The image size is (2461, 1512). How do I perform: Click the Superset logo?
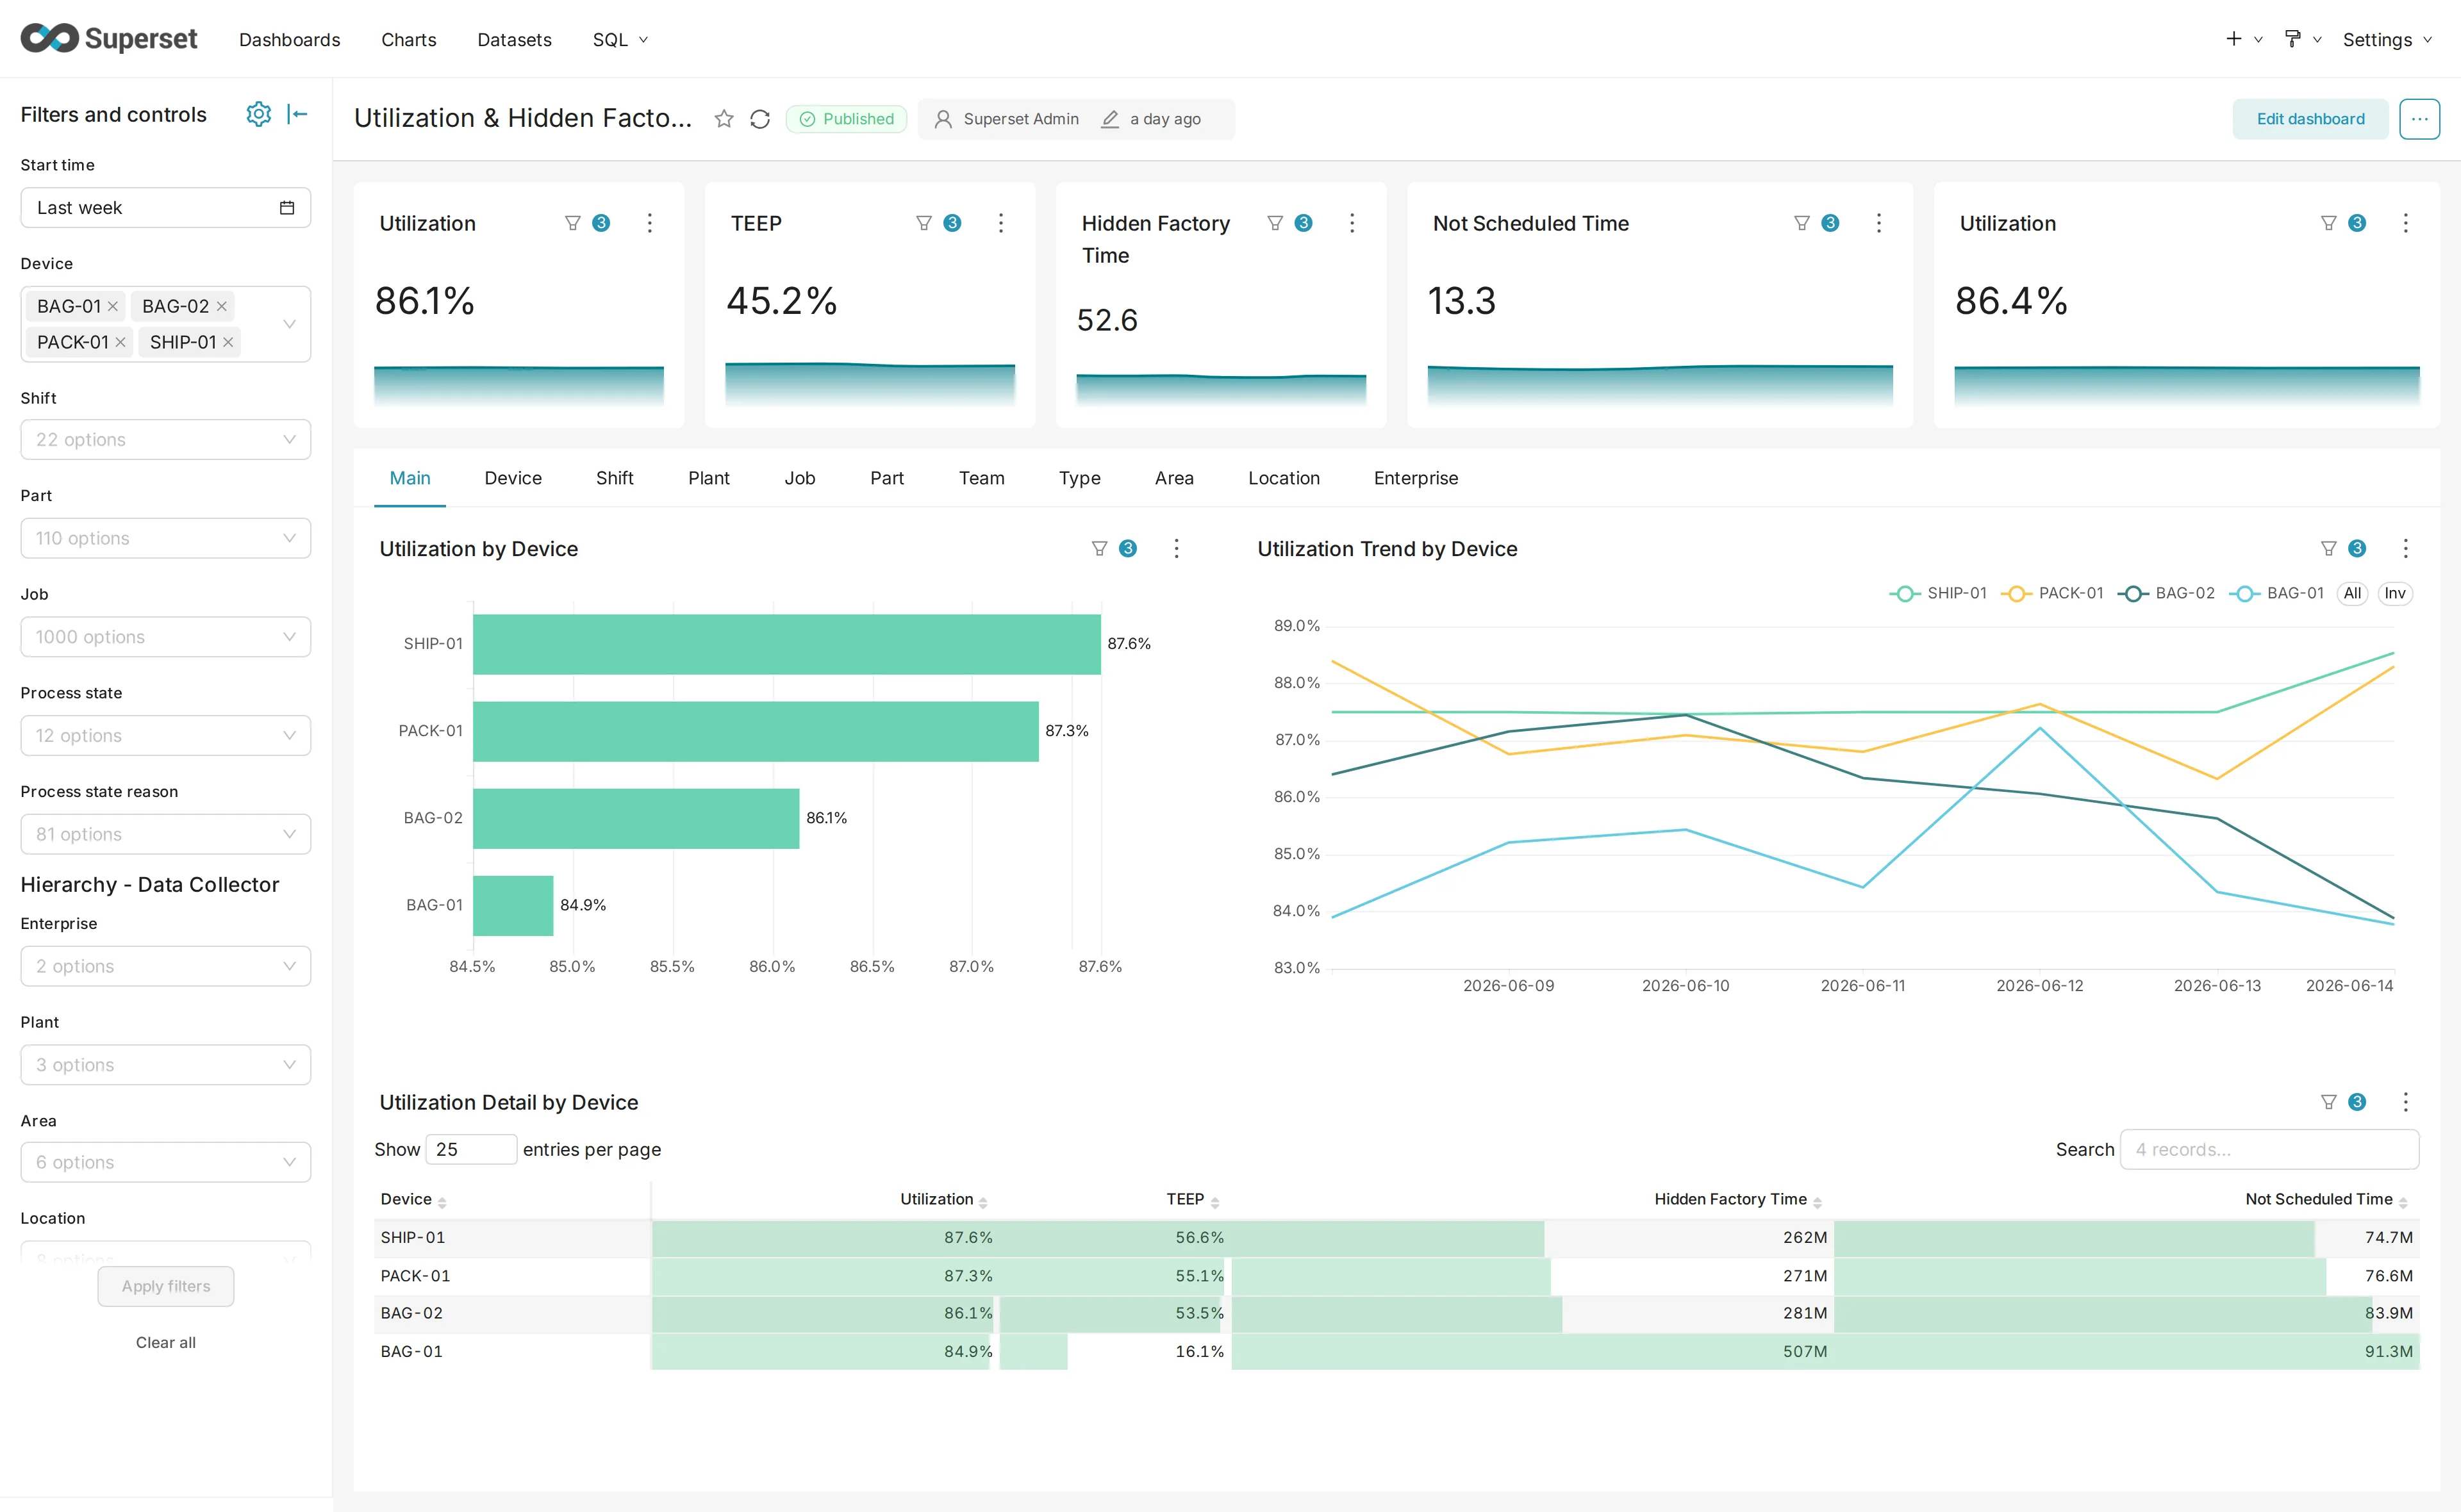pos(109,38)
